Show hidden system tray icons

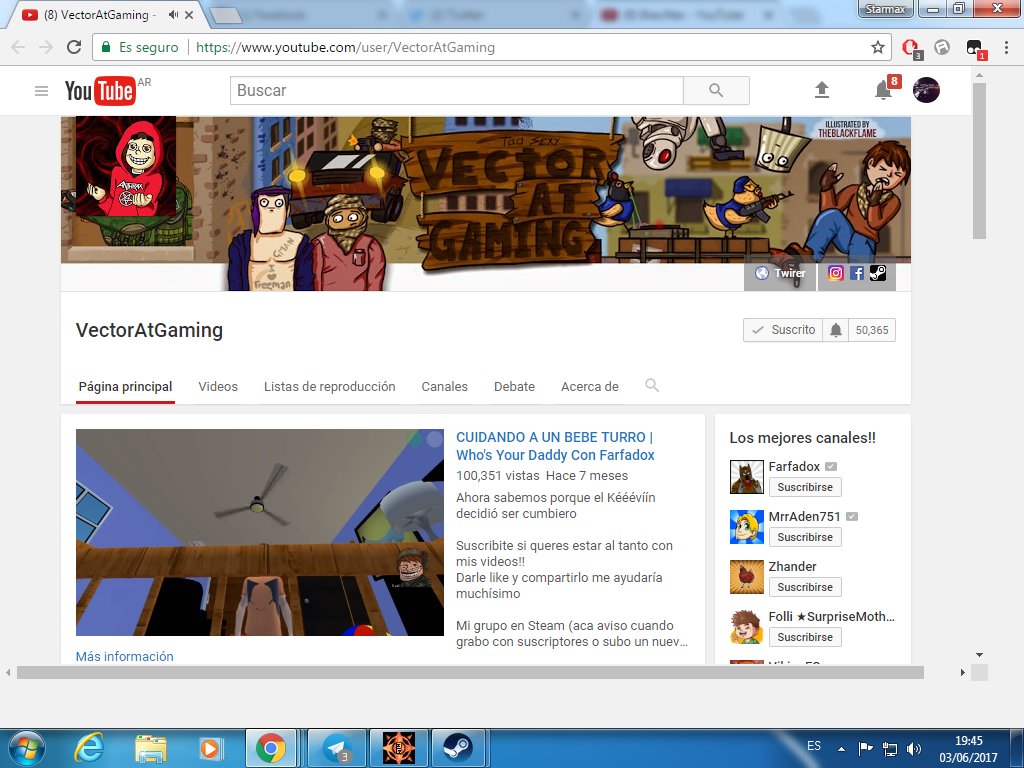(x=842, y=749)
